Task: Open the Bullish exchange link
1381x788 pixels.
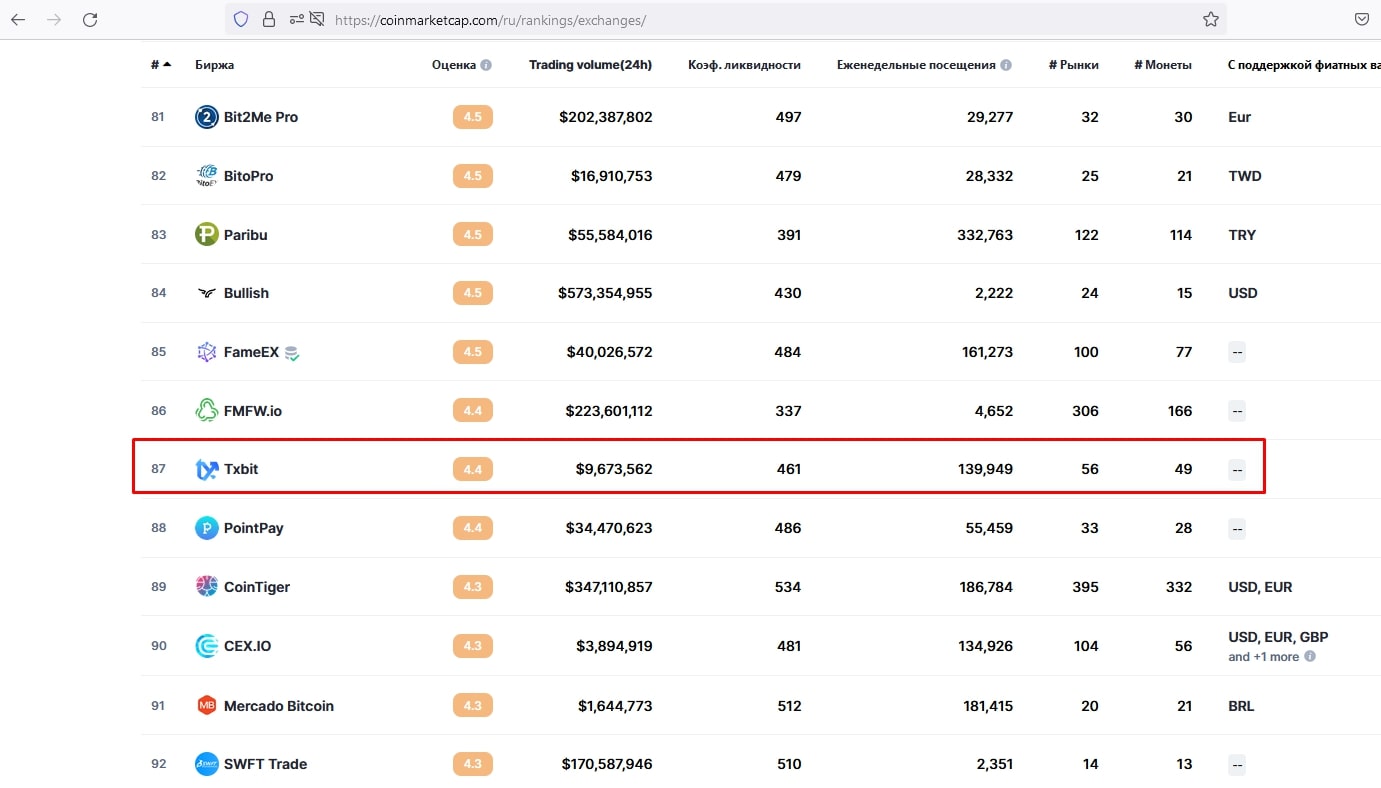Action: (x=247, y=293)
